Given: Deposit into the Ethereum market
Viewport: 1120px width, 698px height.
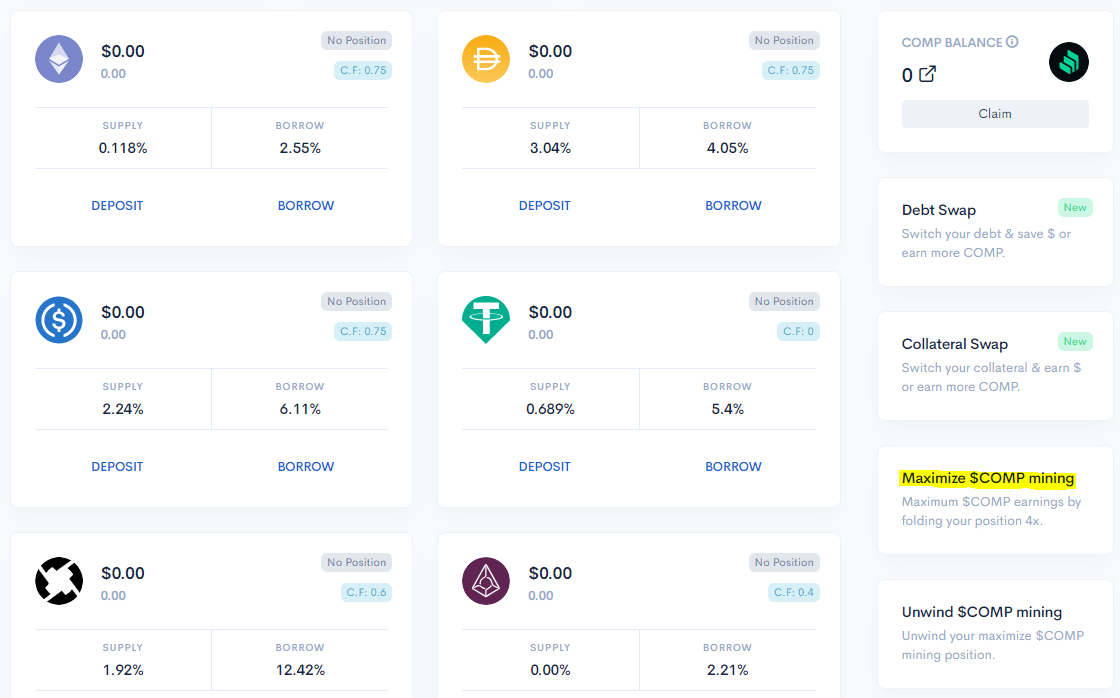Looking at the screenshot, I should point(117,206).
